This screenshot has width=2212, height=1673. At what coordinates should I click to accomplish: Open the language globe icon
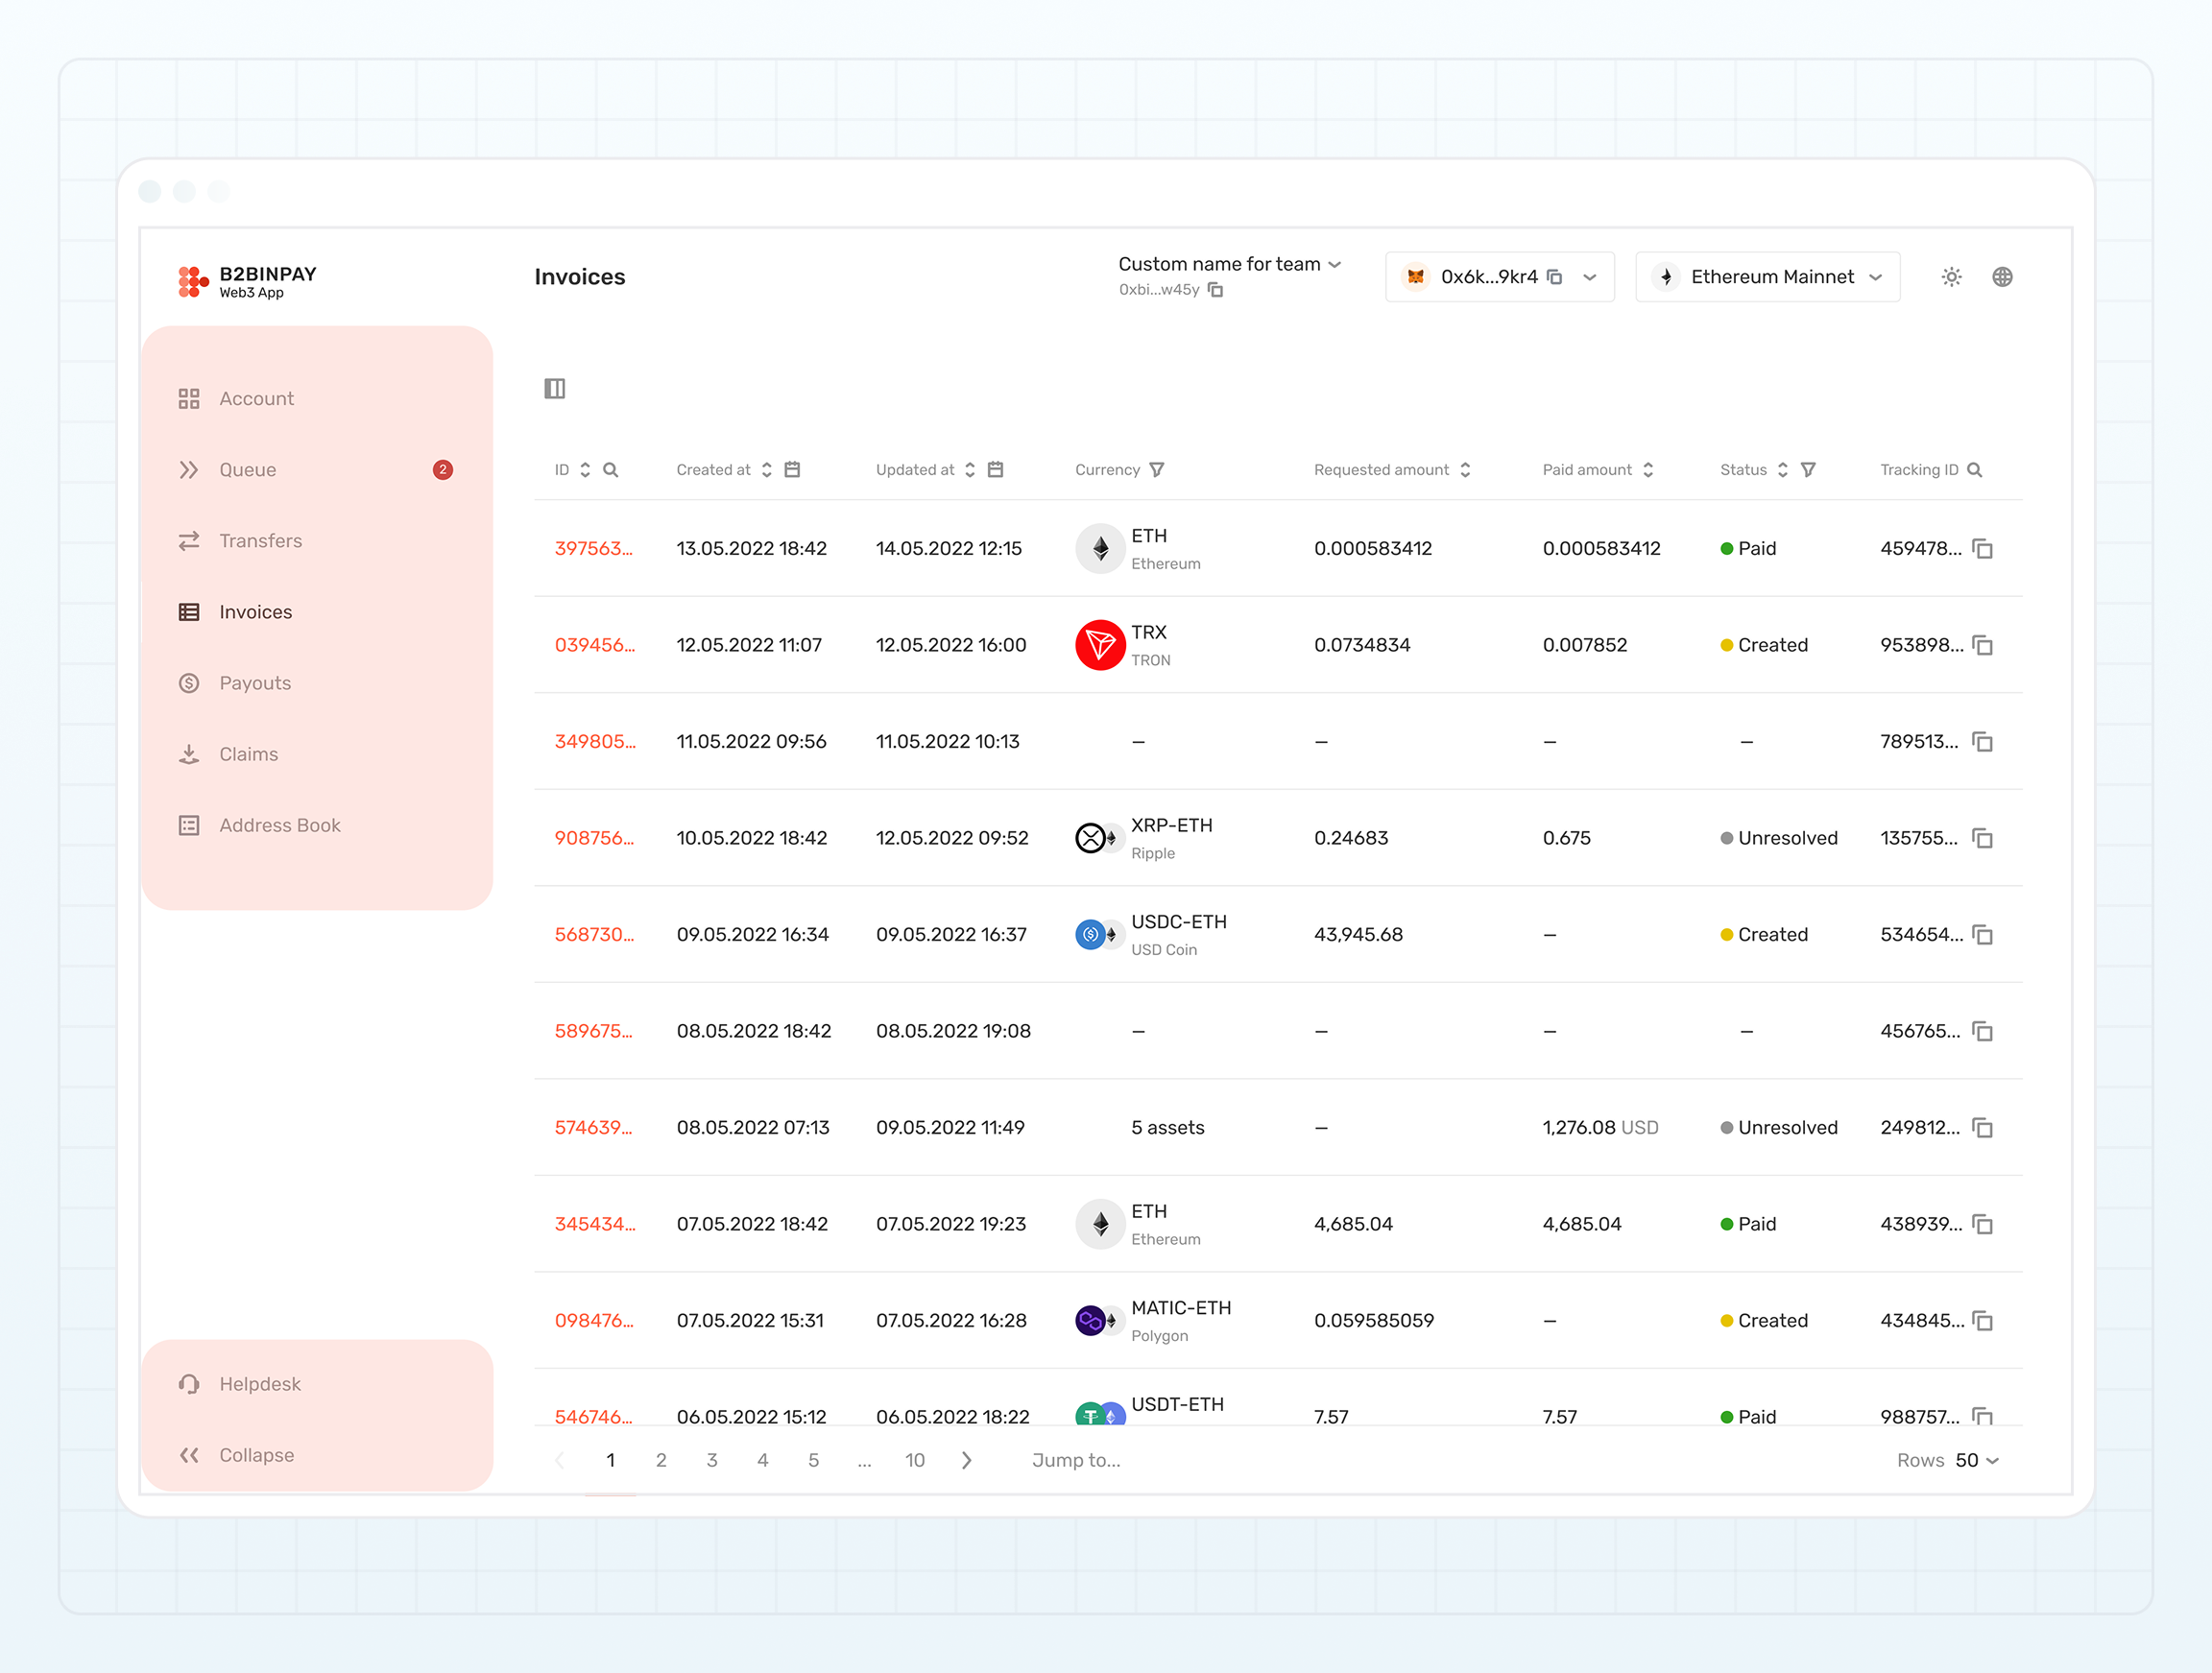pos(2002,277)
